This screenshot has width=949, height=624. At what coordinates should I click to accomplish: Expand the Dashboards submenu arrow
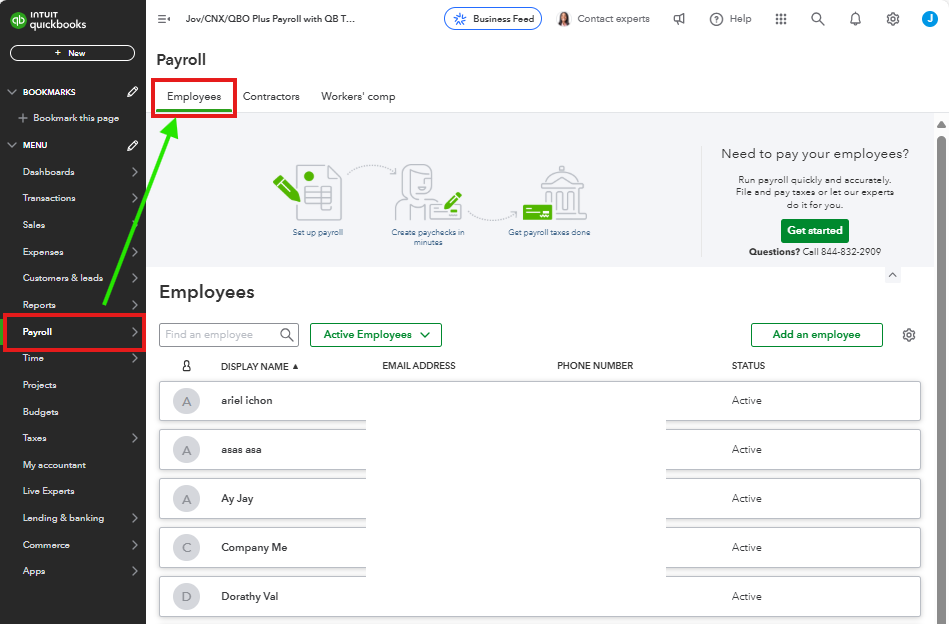coord(134,172)
